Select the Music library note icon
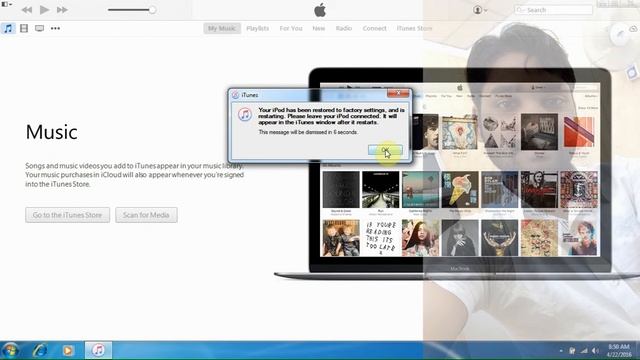640x360 pixels. 8,29
